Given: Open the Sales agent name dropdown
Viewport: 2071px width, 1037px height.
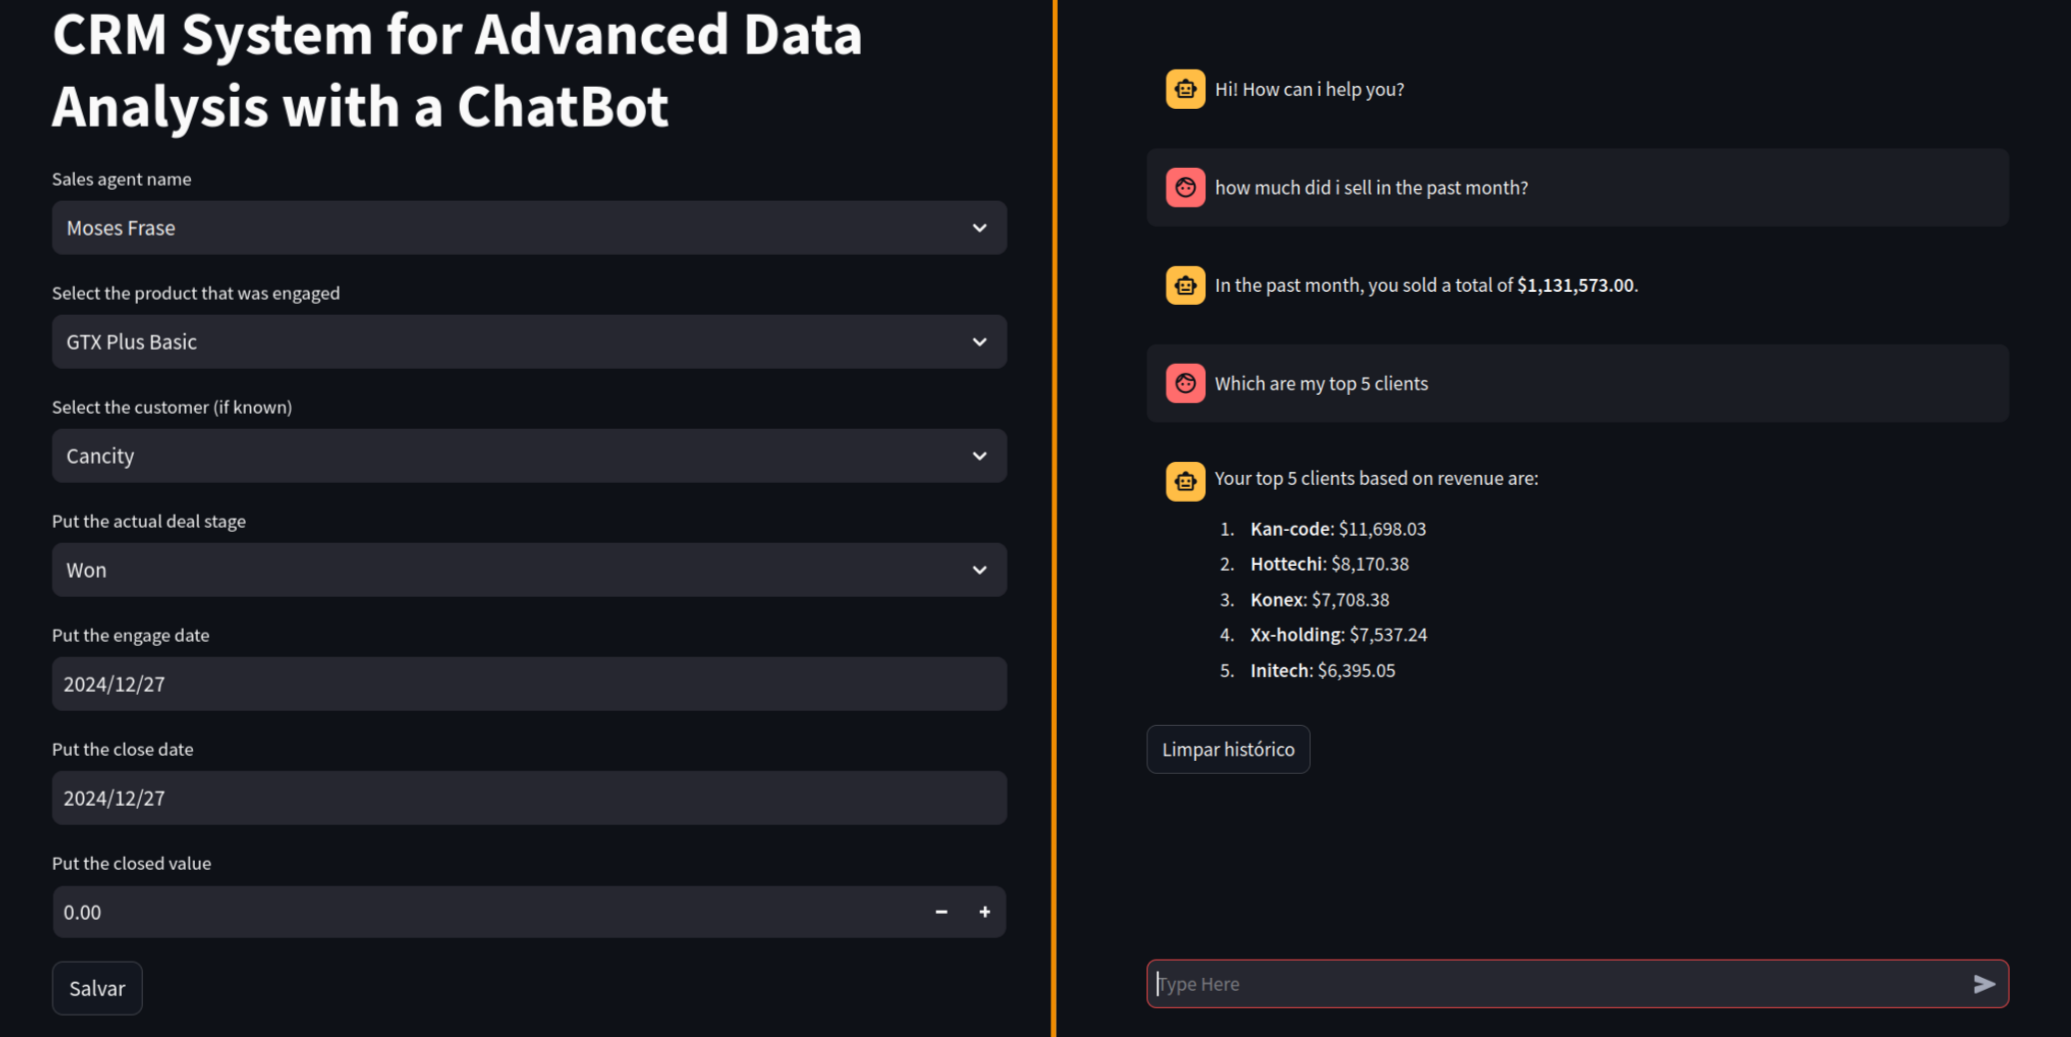Looking at the screenshot, I should coord(529,228).
